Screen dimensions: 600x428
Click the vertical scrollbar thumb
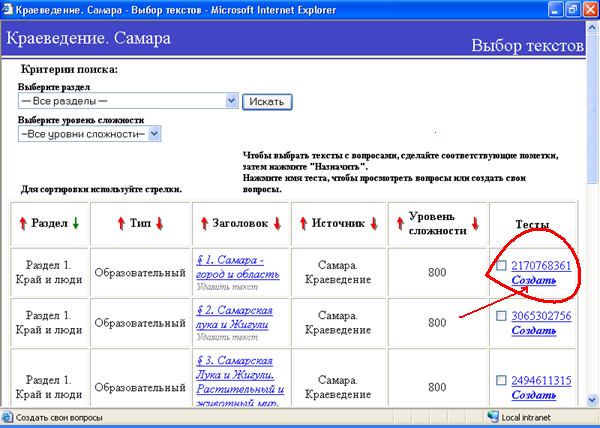(592, 109)
